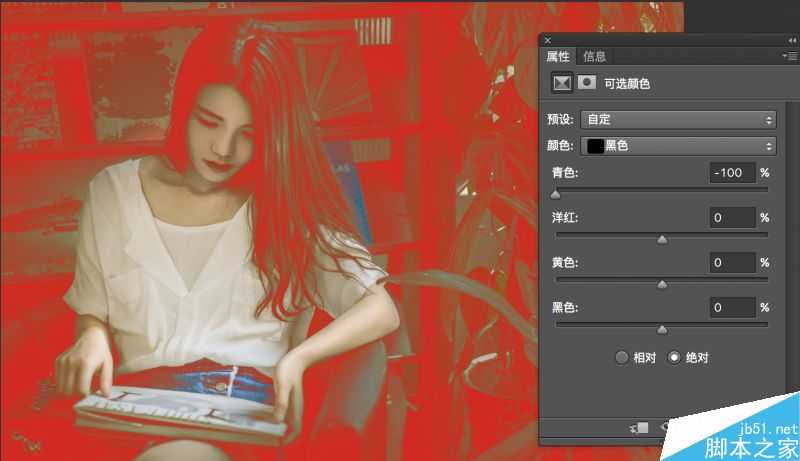Image resolution: width=800 pixels, height=461 pixels.
Task: Click the 黑色 (Black) slider handle
Action: pyautogui.click(x=662, y=329)
